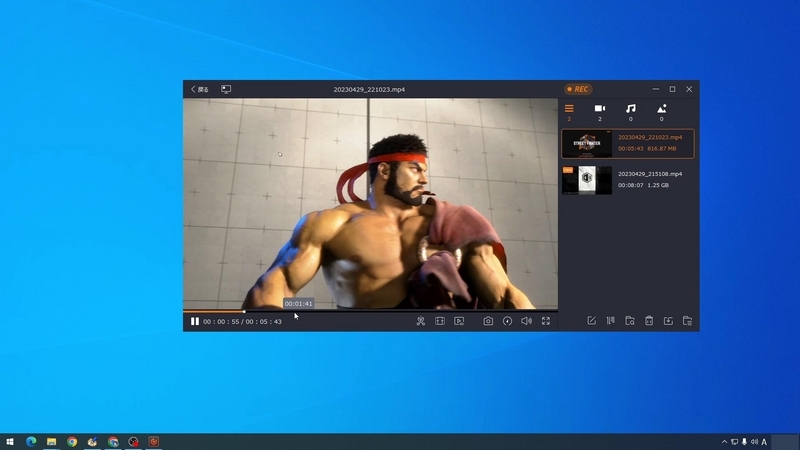Minimize the recorder window
This screenshot has height=450, width=800.
(656, 89)
